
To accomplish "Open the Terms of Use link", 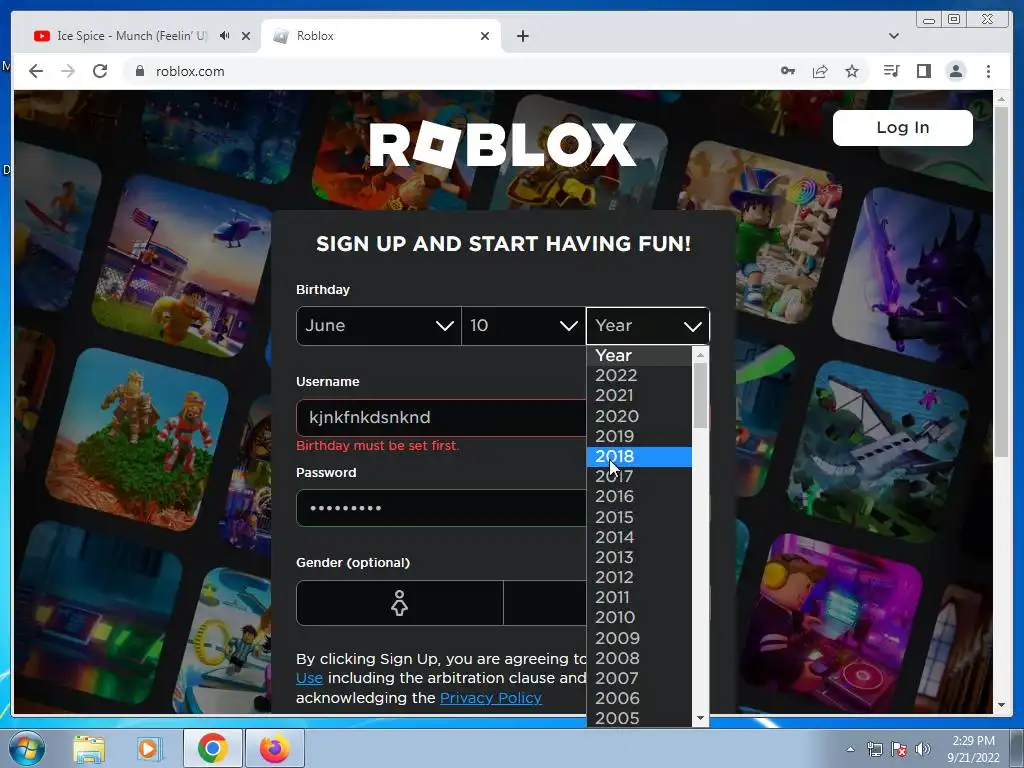I will (309, 679).
